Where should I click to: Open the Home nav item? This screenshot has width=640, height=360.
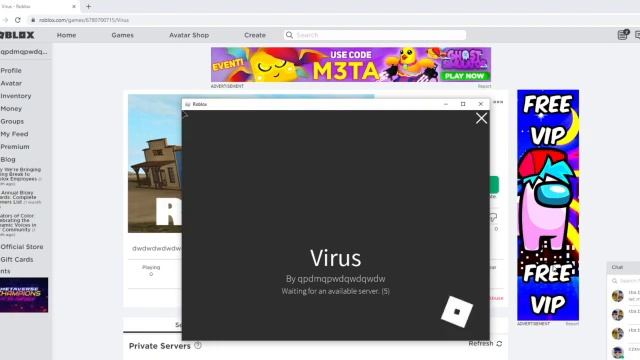pos(67,35)
